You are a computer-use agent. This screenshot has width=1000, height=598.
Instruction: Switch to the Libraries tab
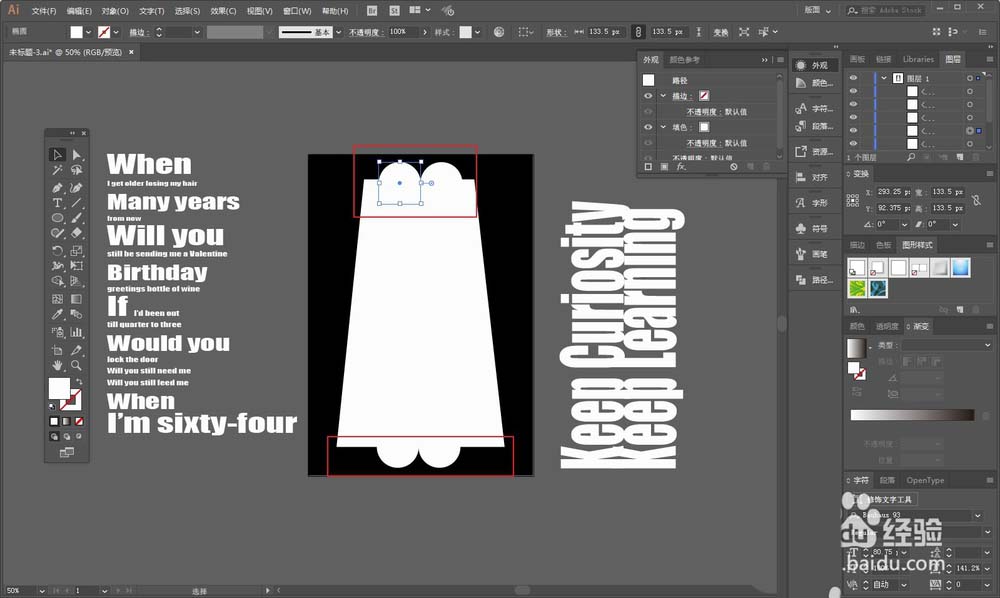[x=918, y=59]
